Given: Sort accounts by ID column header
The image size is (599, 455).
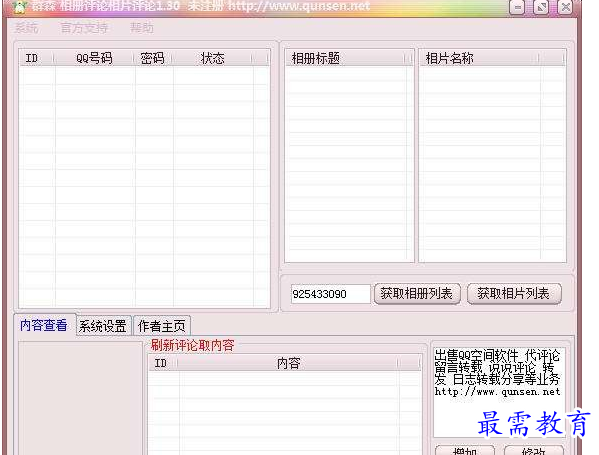Looking at the screenshot, I should [37, 58].
